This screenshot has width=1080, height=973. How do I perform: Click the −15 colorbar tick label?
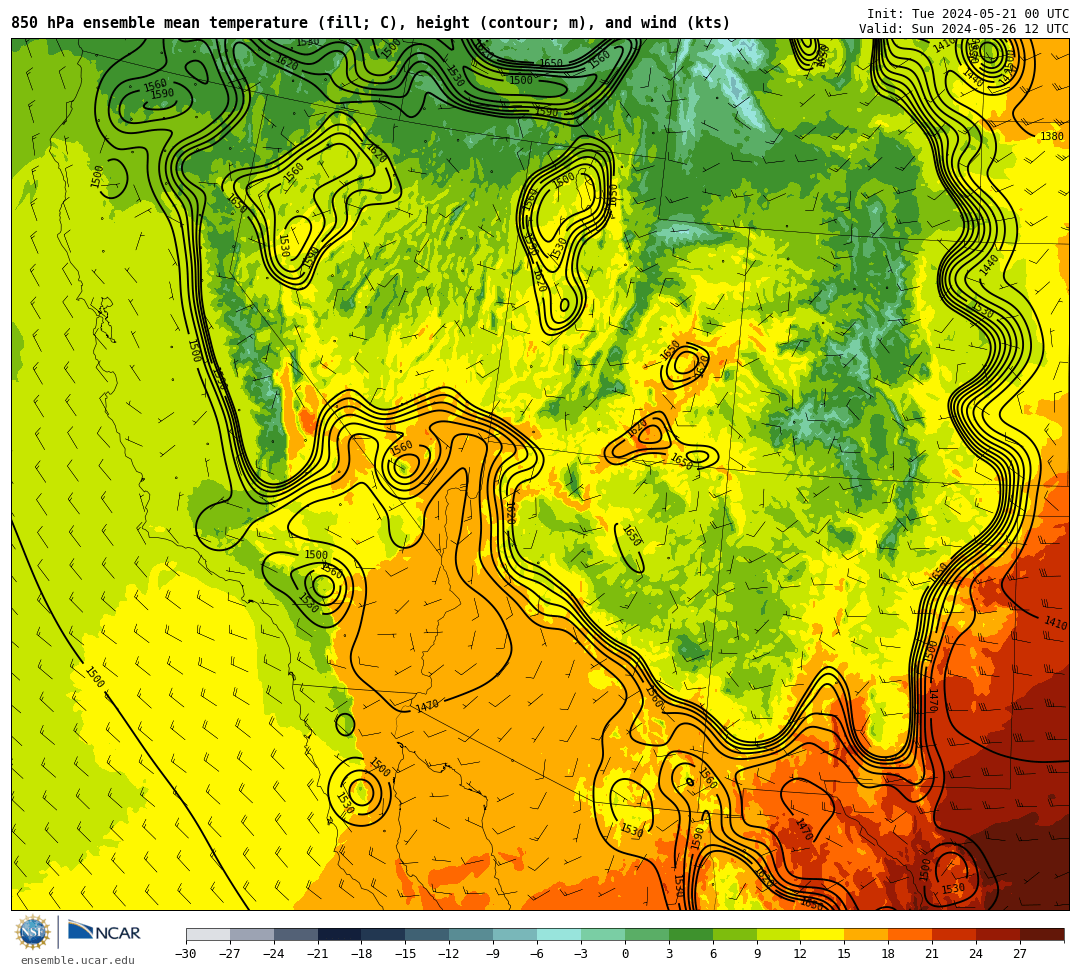tap(406, 954)
